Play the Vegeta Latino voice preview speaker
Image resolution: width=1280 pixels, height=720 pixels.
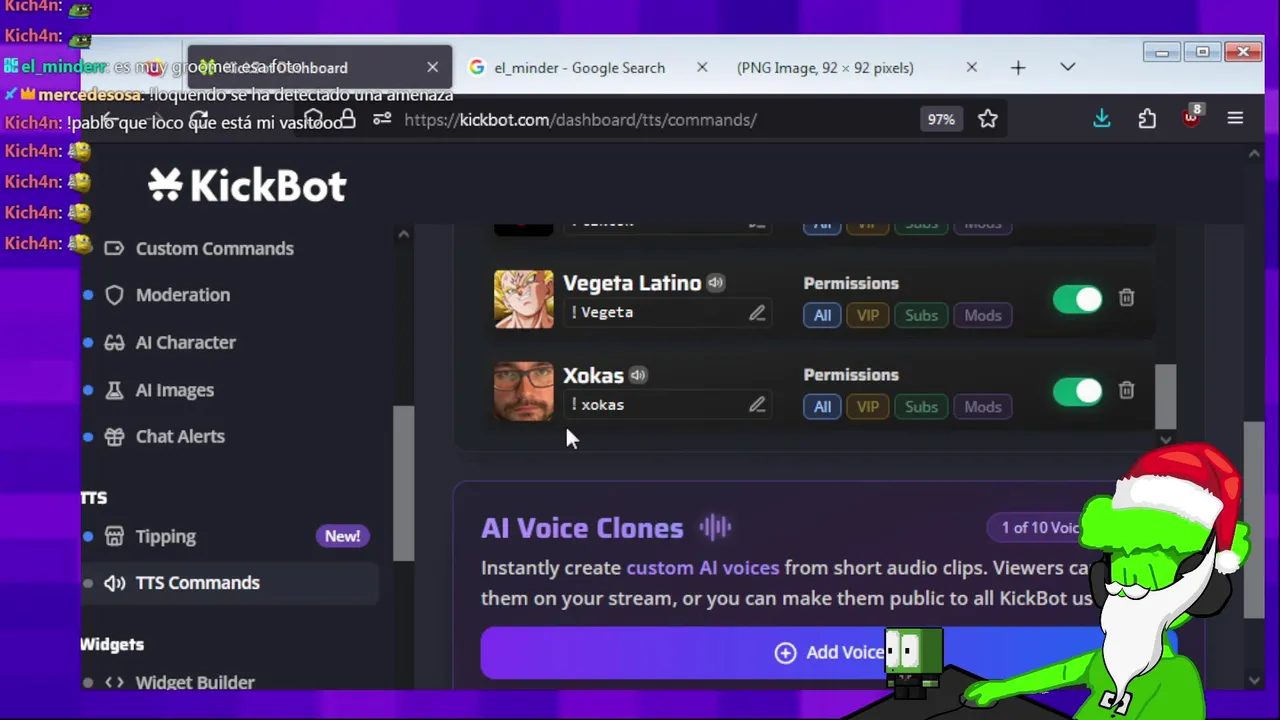tap(715, 283)
